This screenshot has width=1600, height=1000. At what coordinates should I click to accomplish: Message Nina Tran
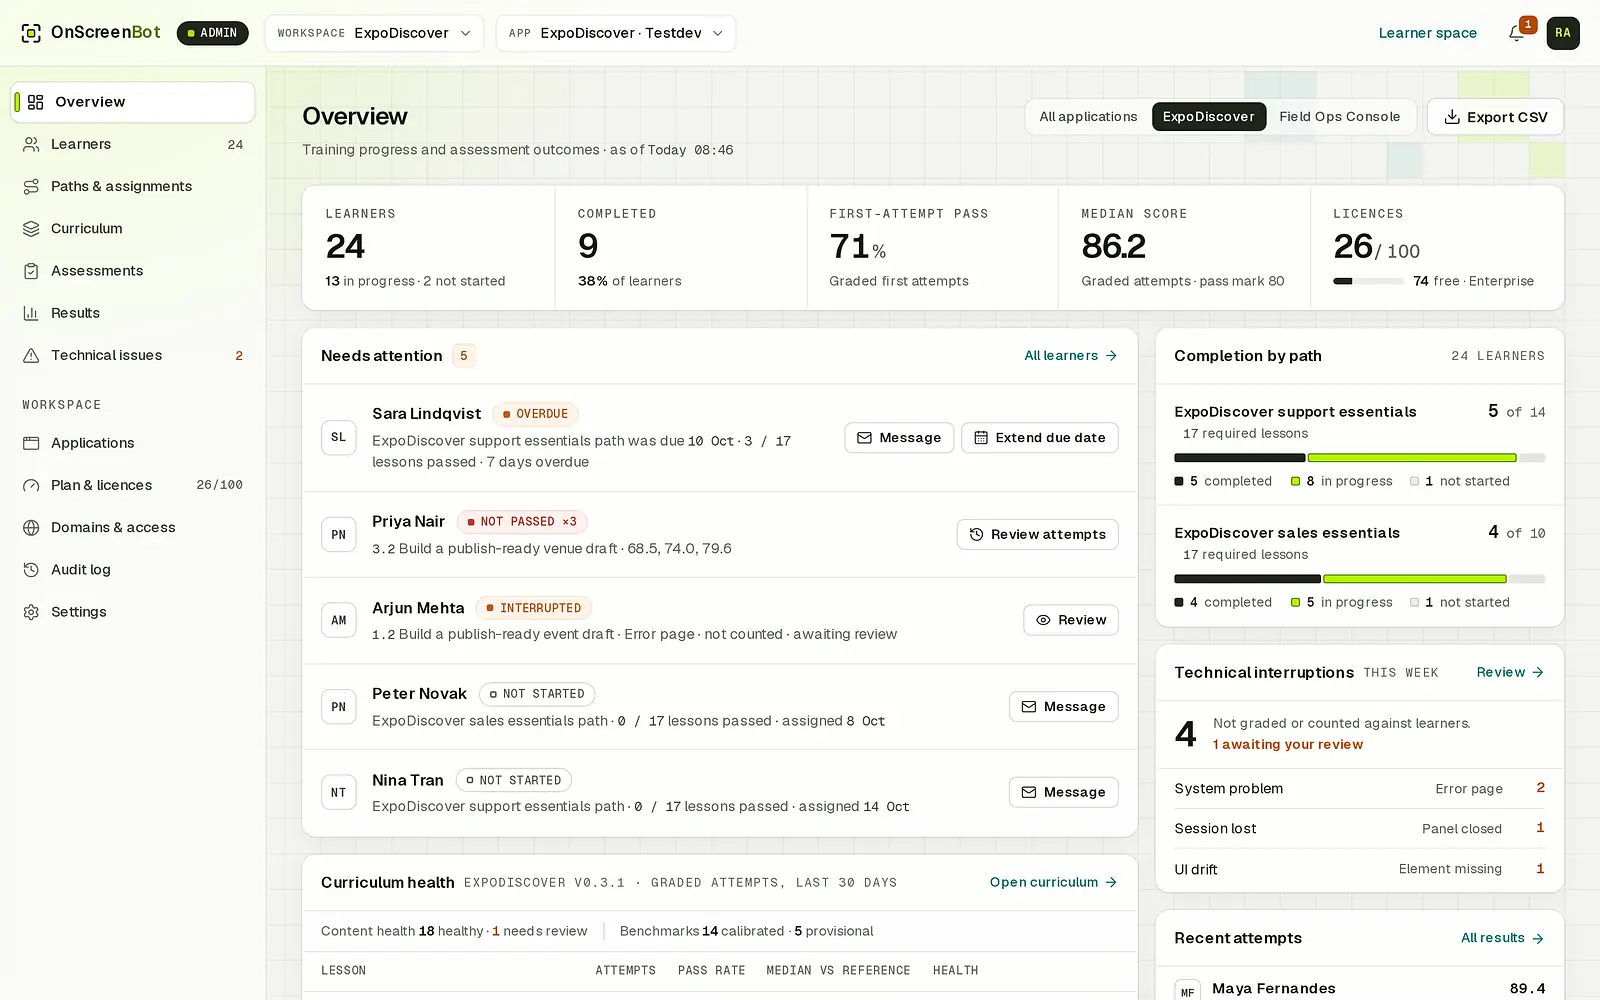click(1064, 792)
